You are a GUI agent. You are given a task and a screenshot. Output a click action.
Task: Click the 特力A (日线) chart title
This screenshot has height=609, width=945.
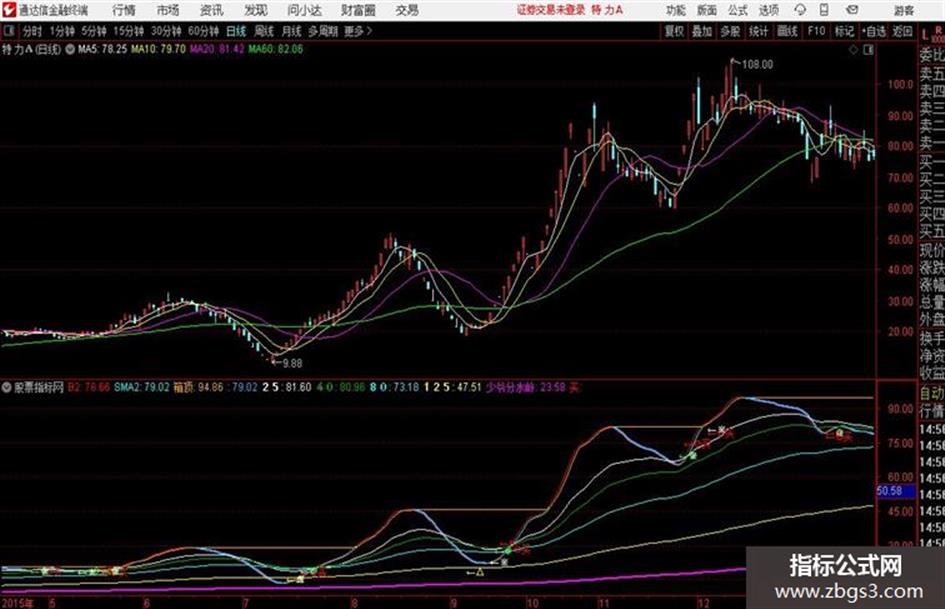(x=31, y=49)
